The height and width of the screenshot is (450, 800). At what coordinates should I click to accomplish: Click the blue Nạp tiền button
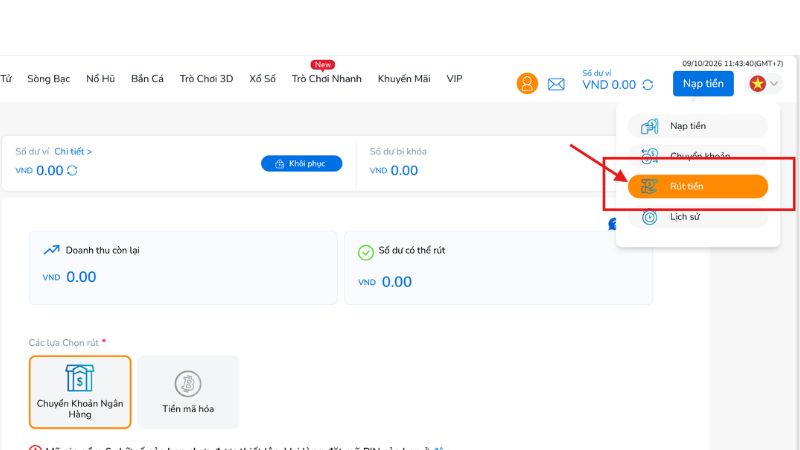point(703,84)
